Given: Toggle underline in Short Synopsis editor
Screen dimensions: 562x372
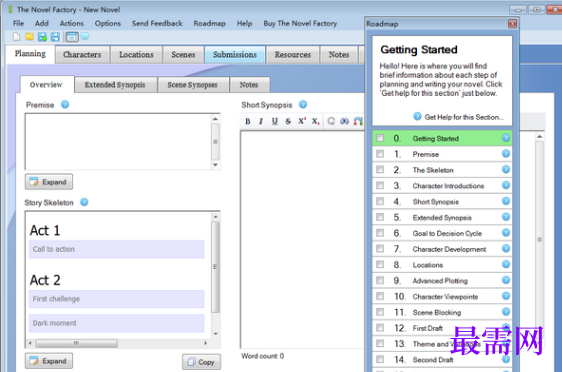Looking at the screenshot, I should 275,121.
